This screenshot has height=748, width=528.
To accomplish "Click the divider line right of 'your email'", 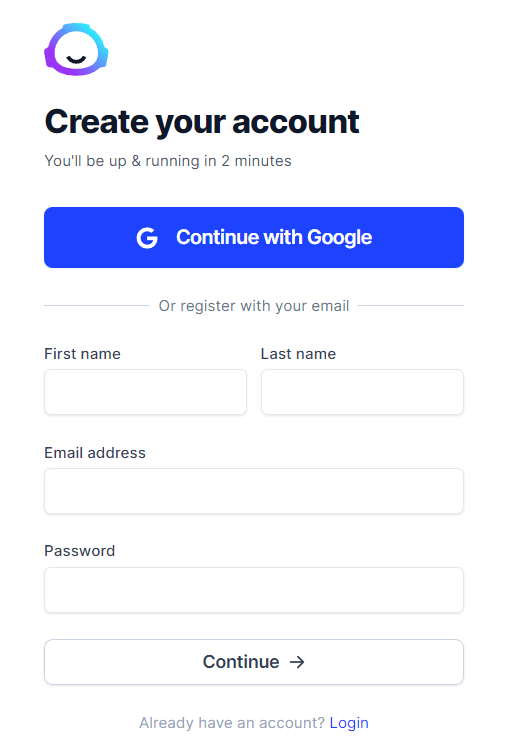I will 411,305.
